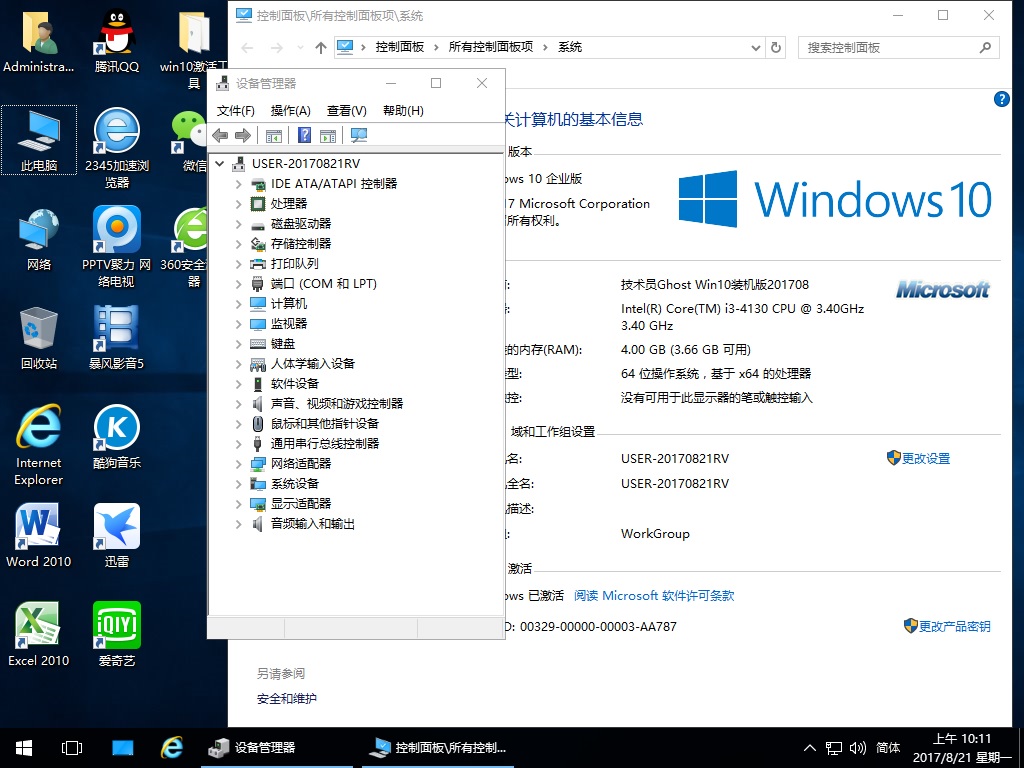Click the 搜索控制面板 search field
This screenshot has width=1024, height=768.
point(888,47)
